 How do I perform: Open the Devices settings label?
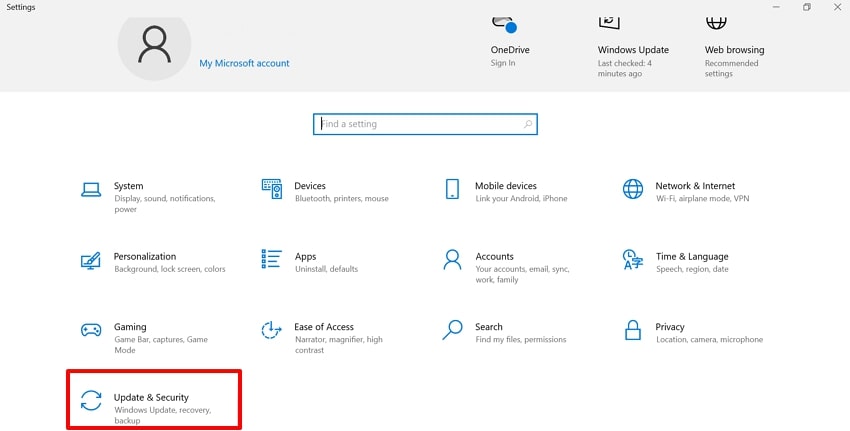click(310, 186)
